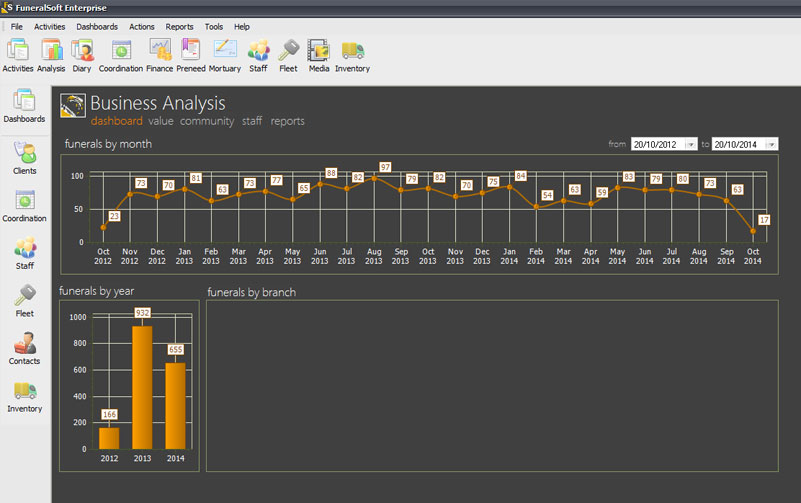Click the 'funerals by branch' heading
801x503 pixels.
point(251,292)
